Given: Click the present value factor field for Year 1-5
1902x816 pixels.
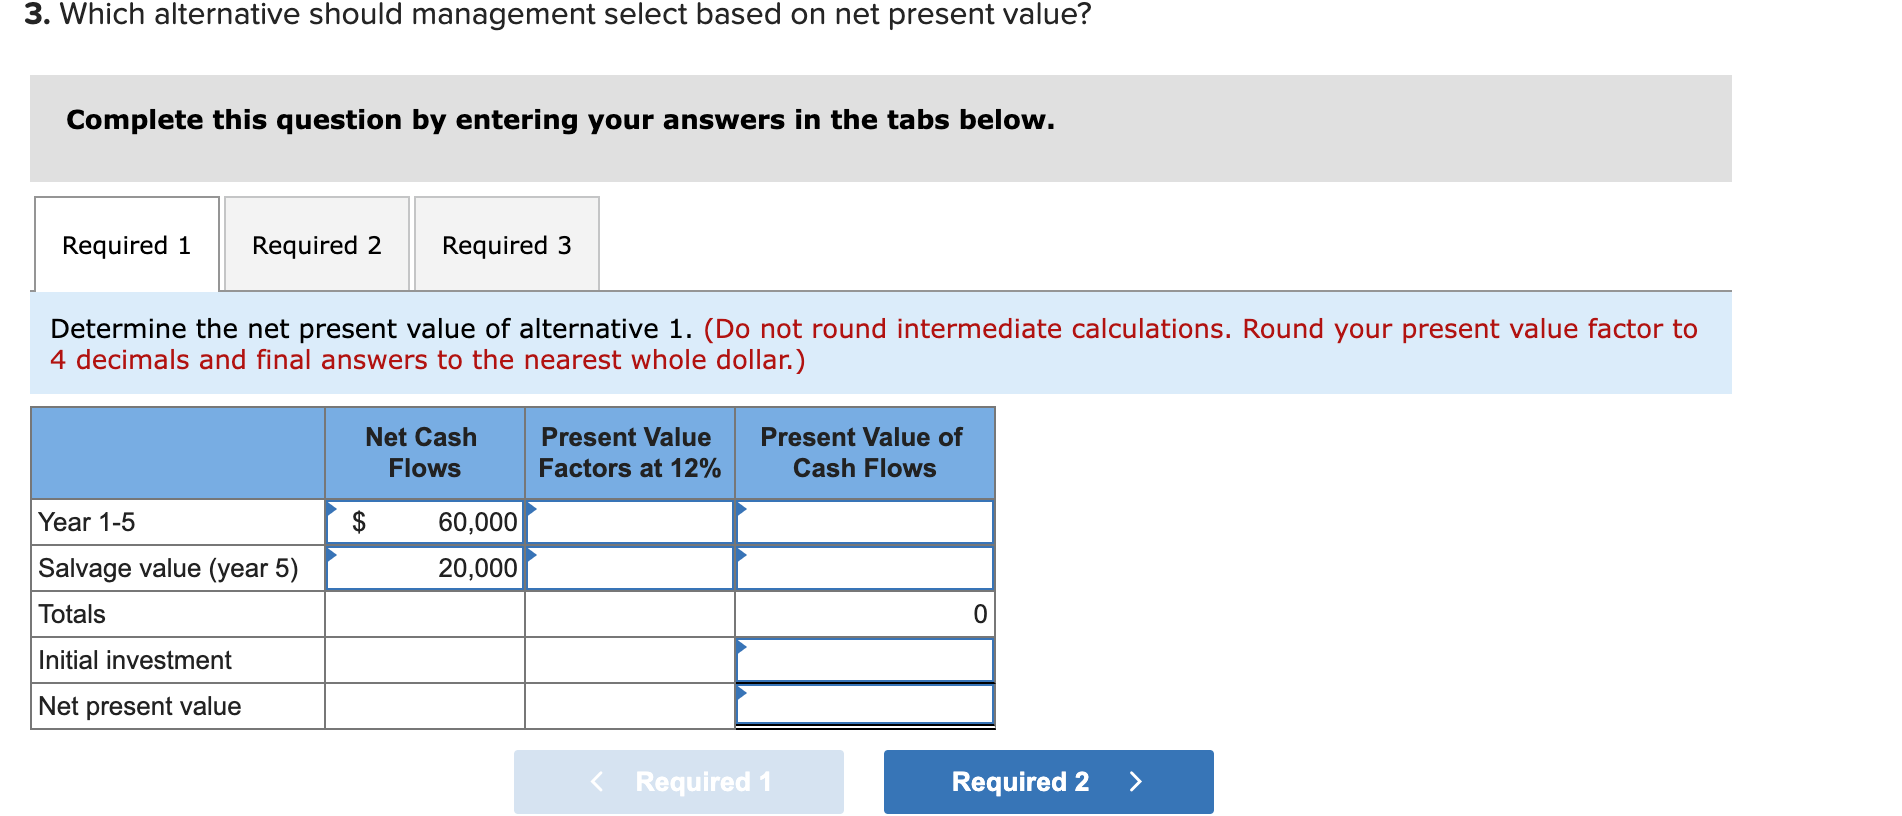Looking at the screenshot, I should pos(628,521).
